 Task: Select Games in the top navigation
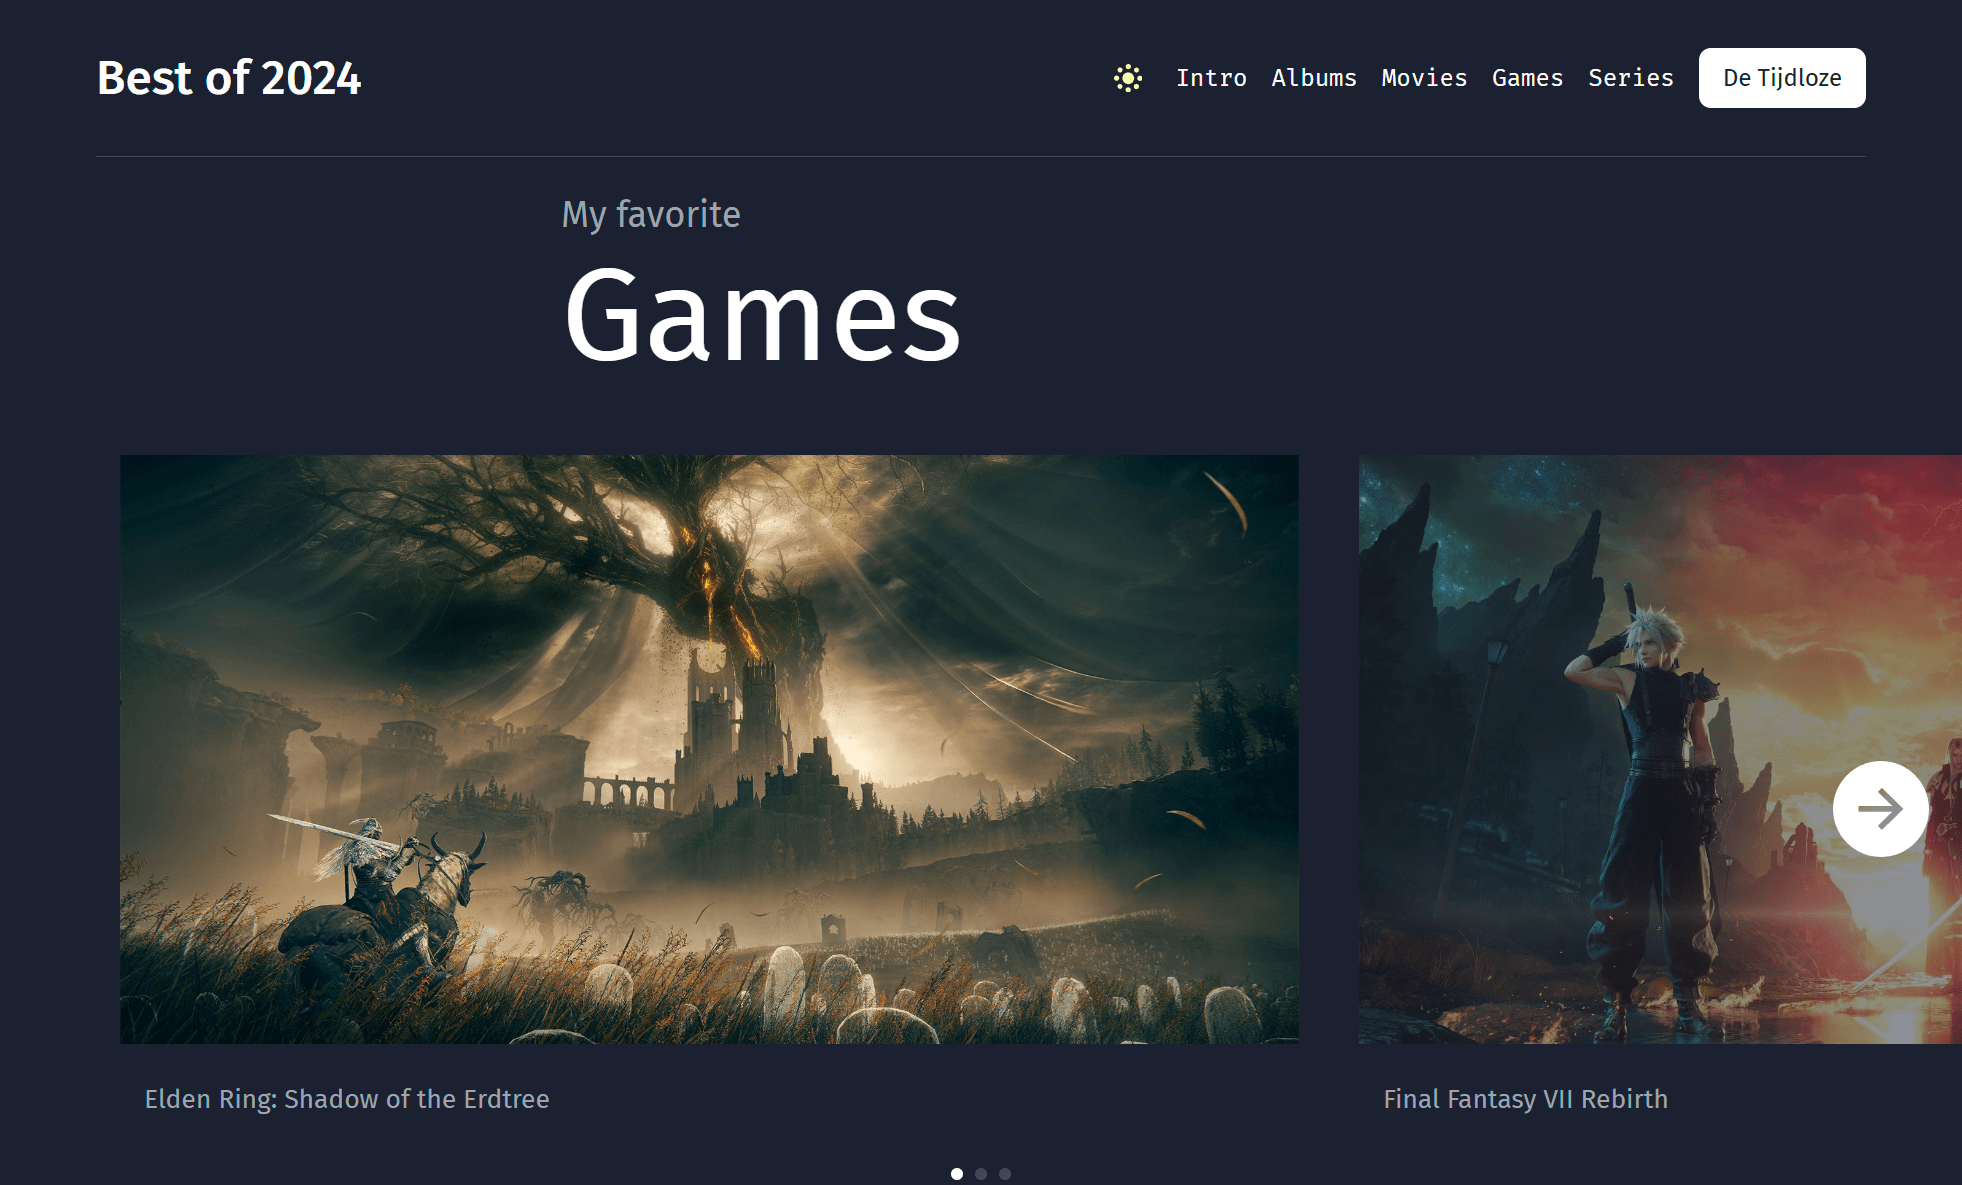(x=1527, y=78)
